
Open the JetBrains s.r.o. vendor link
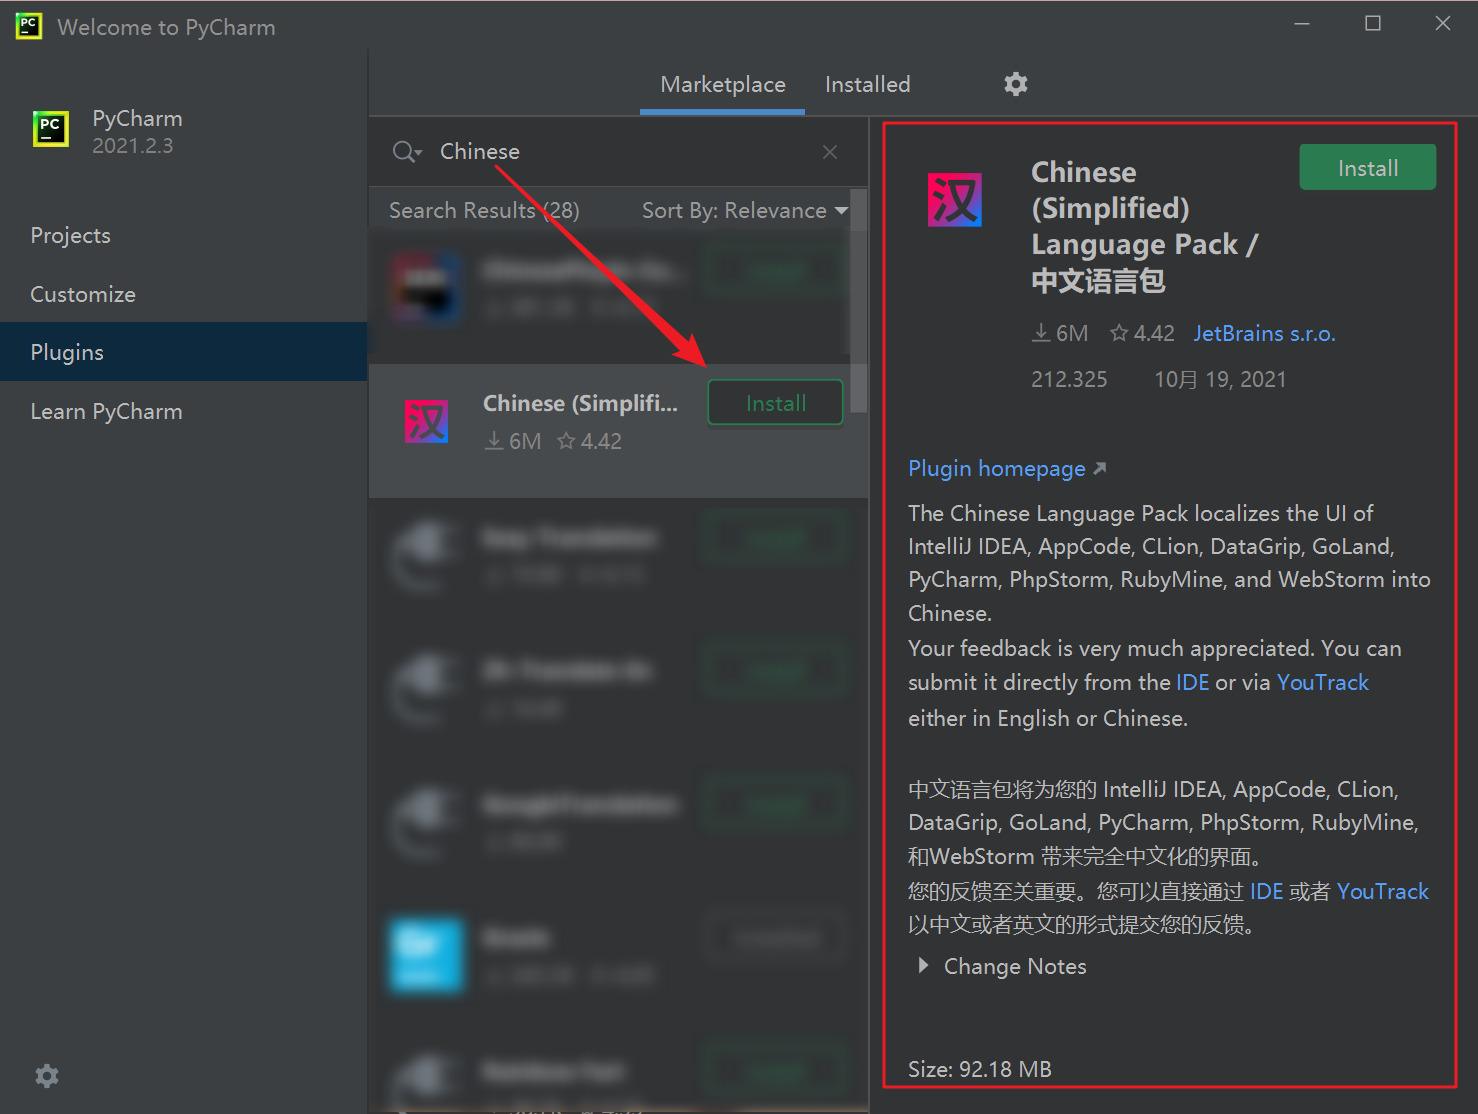(x=1264, y=334)
